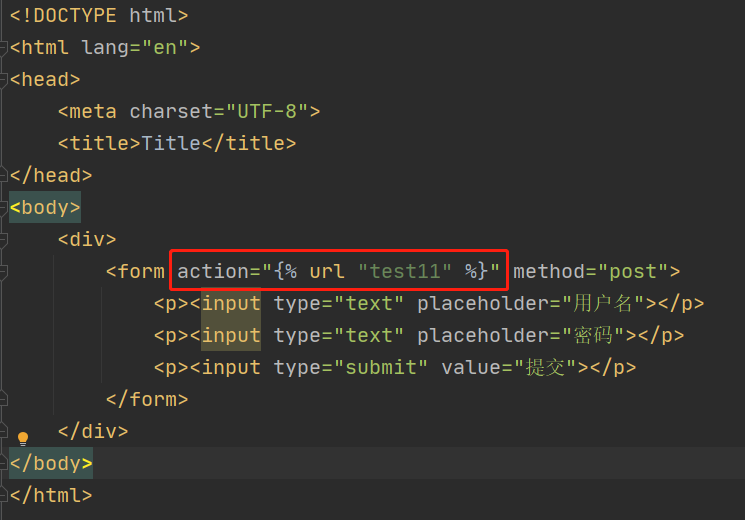Click the closing html tag

click(51, 495)
